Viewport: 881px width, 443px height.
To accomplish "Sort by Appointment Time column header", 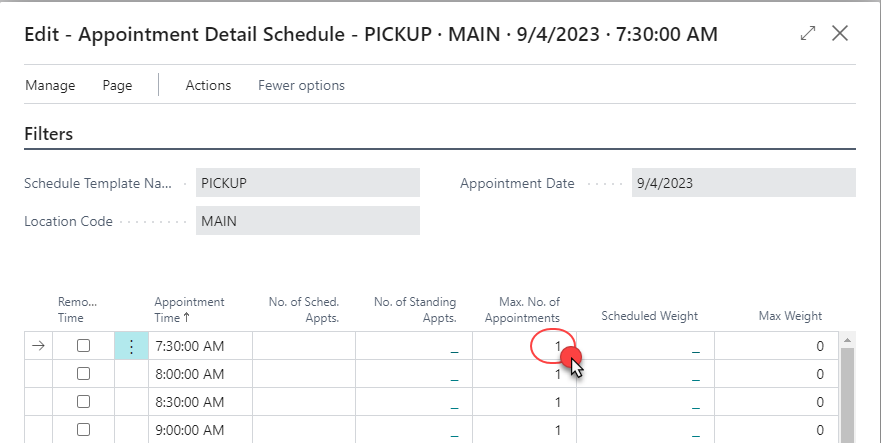I will [x=189, y=309].
